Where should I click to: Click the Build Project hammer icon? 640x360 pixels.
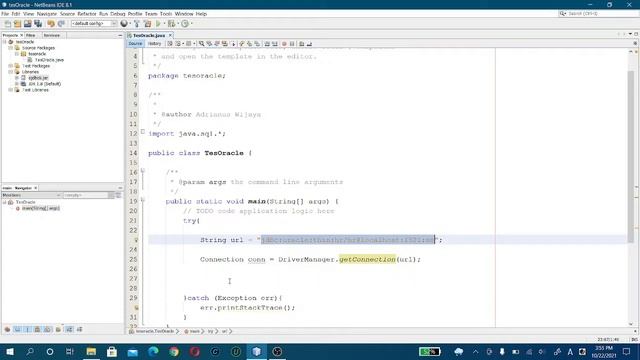[137, 24]
